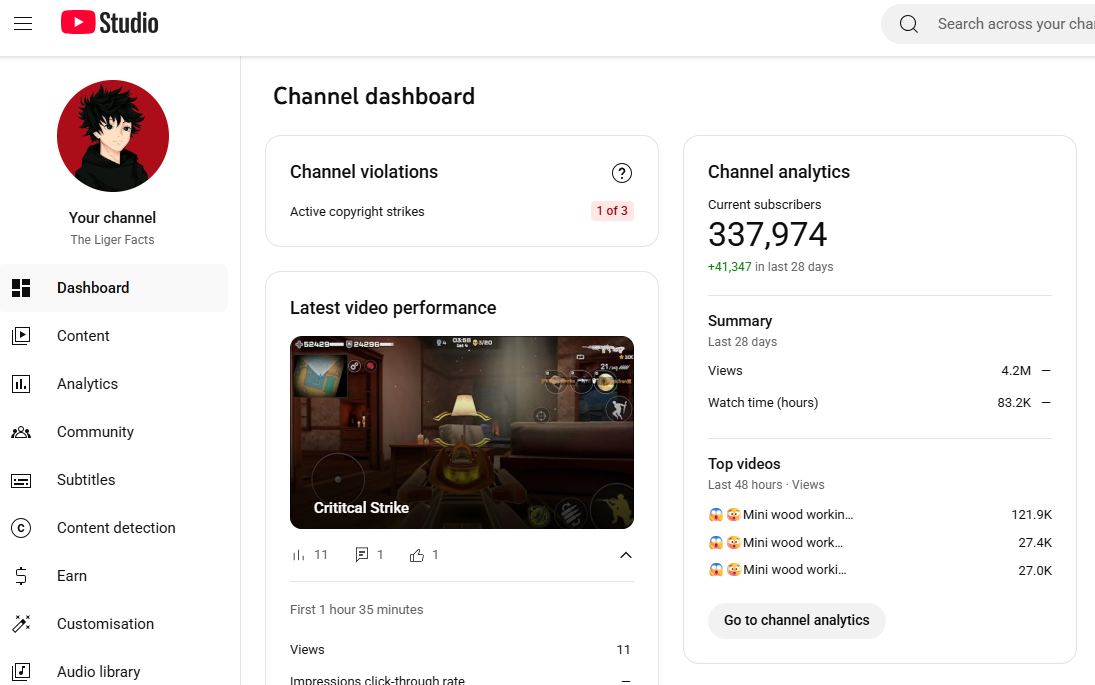1095x685 pixels.
Task: Click the Content detection copyright icon
Action: tap(21, 528)
